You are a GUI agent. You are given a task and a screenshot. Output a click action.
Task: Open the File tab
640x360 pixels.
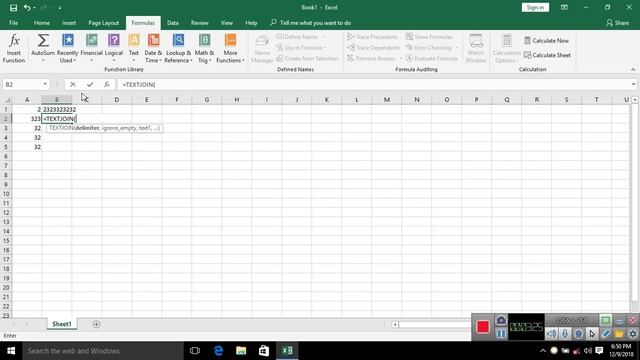coord(13,23)
